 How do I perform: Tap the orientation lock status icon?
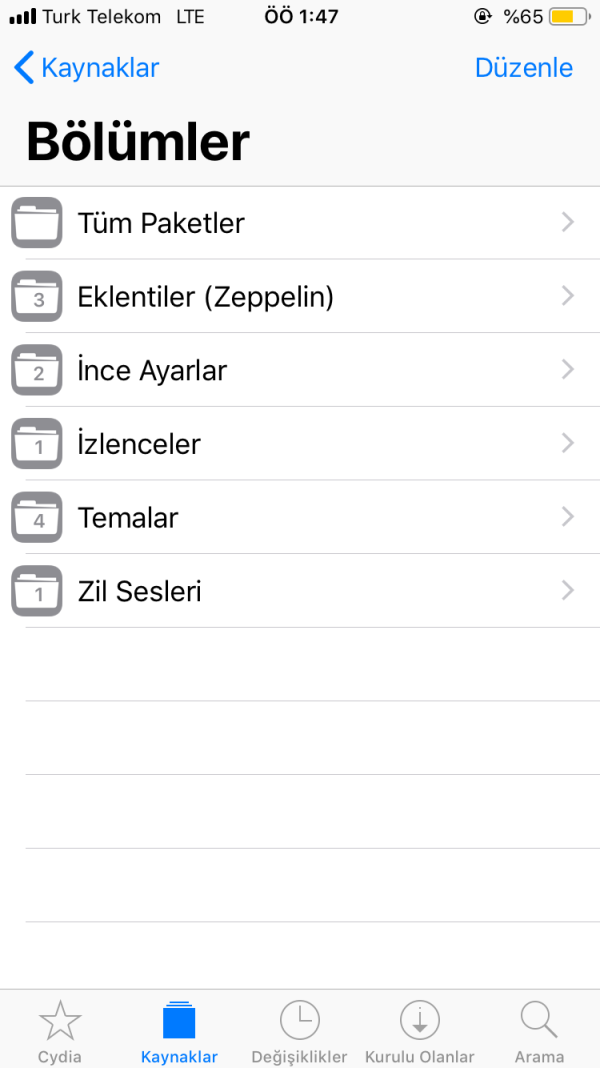click(482, 16)
